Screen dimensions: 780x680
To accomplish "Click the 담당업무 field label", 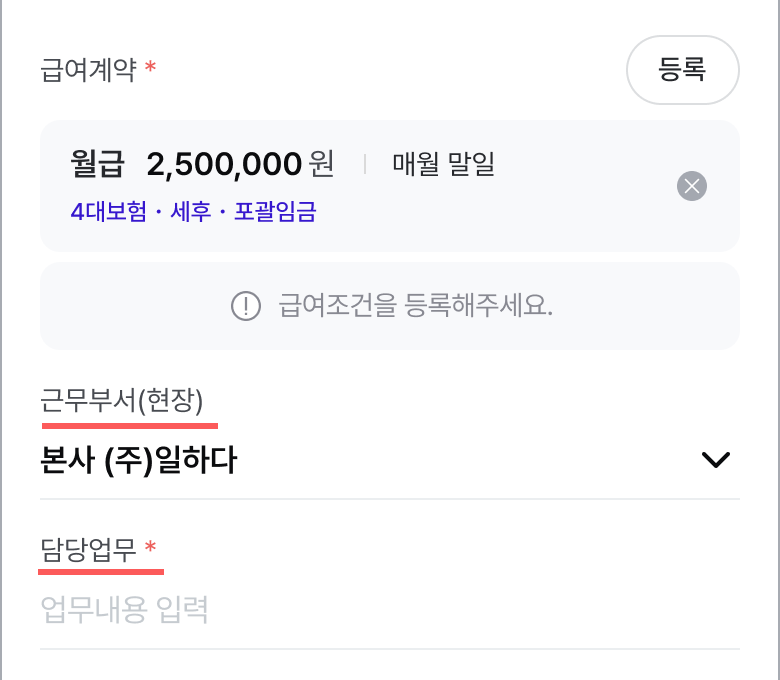I will point(88,550).
